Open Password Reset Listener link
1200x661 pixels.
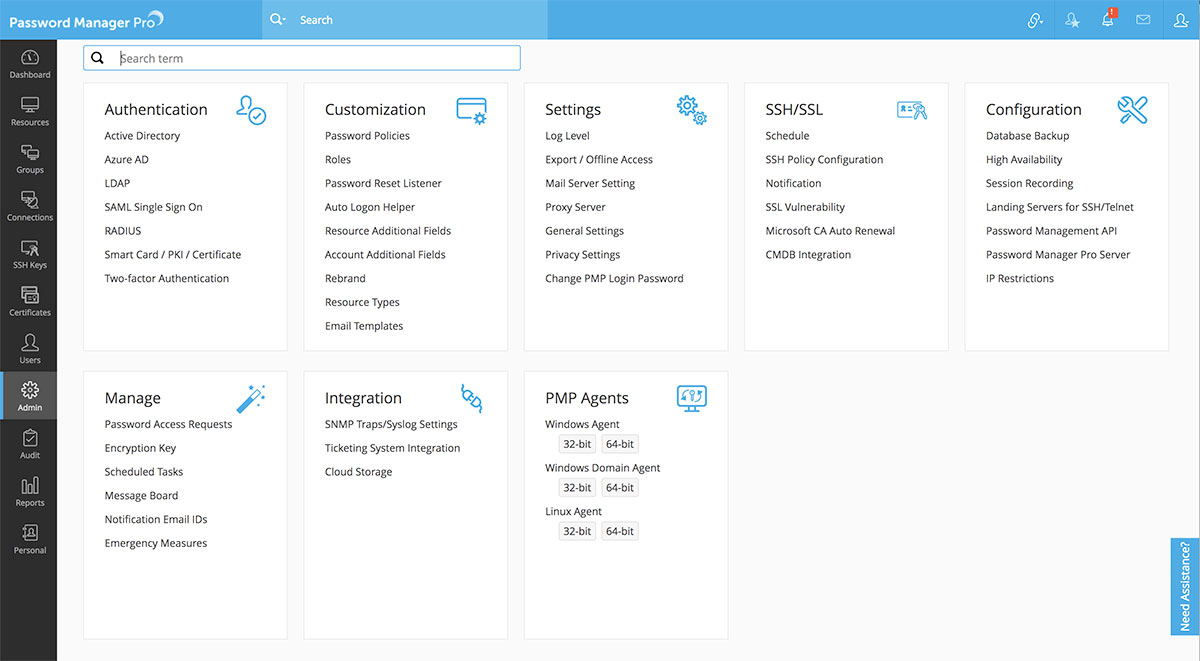tap(383, 184)
